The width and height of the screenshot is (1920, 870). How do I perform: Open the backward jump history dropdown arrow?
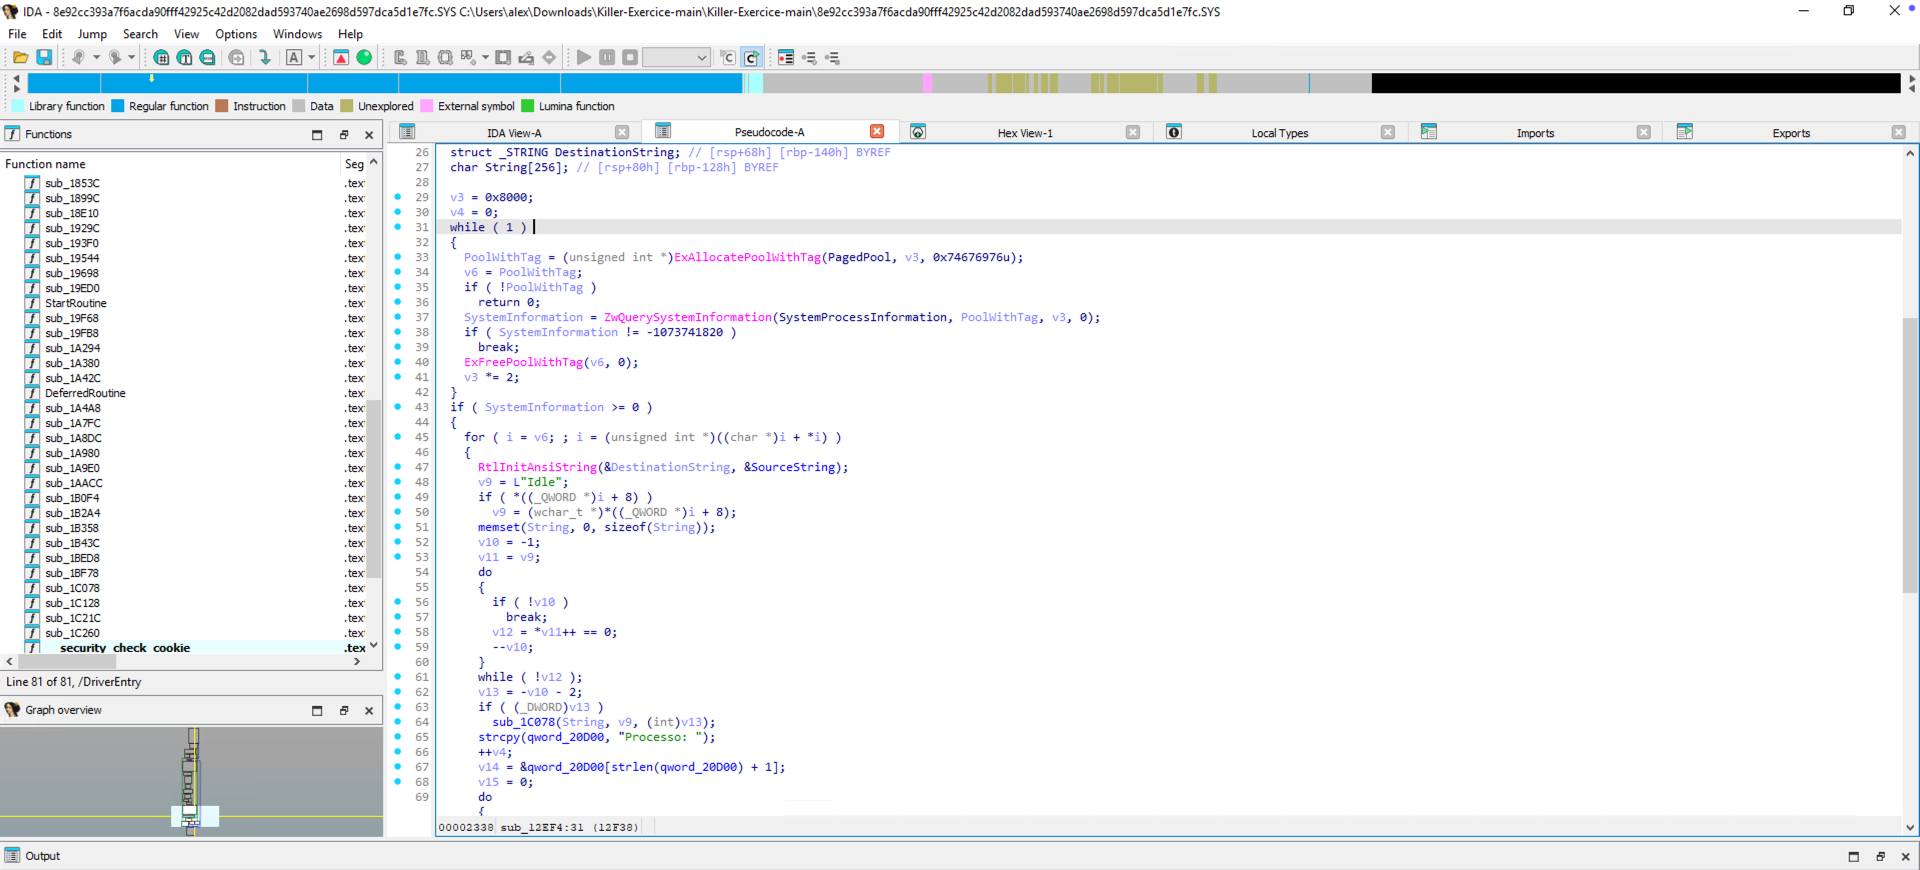96,58
